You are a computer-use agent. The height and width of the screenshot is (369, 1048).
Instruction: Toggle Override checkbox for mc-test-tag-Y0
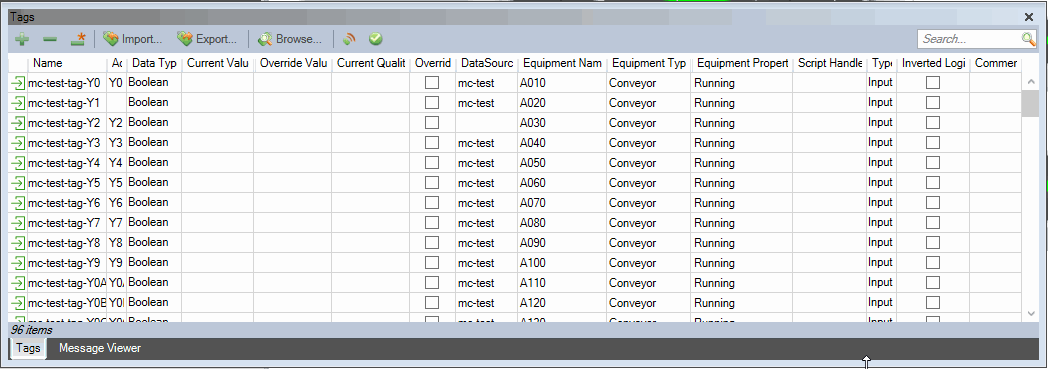pyautogui.click(x=432, y=83)
